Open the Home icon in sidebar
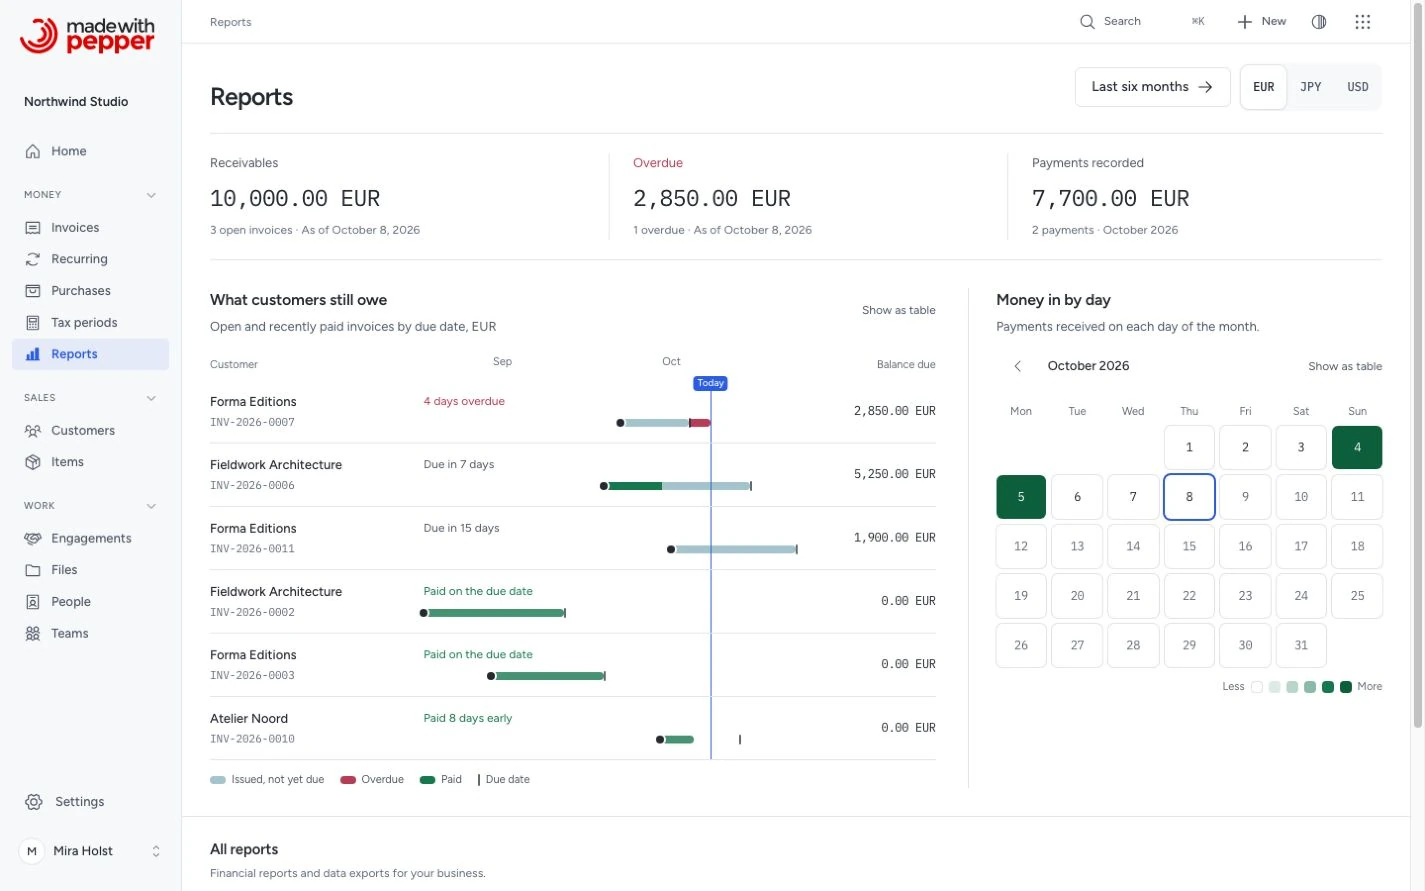This screenshot has height=891, width=1425. (33, 151)
